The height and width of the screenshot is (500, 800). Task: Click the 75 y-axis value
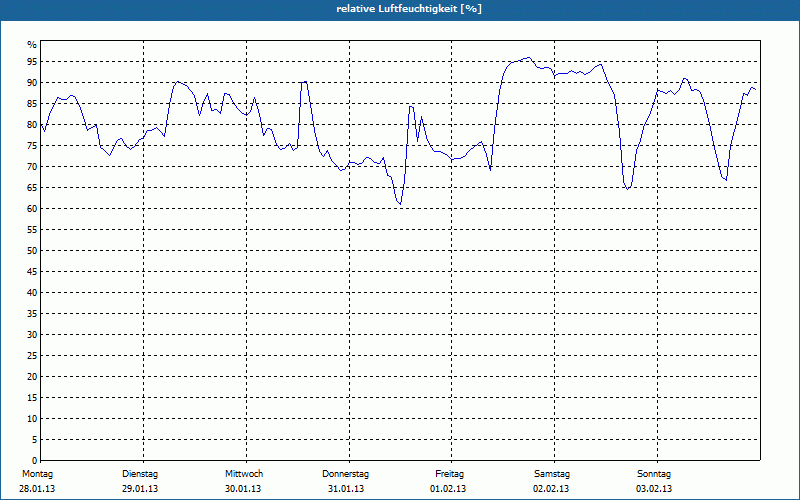(32, 145)
